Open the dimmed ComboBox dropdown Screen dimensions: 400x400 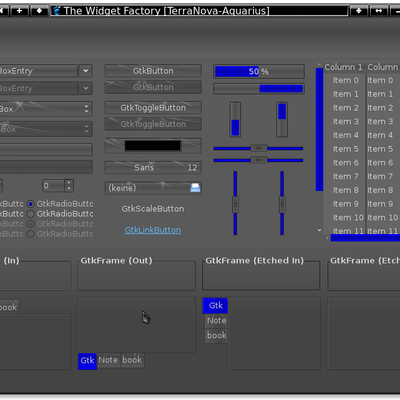[x=46, y=129]
